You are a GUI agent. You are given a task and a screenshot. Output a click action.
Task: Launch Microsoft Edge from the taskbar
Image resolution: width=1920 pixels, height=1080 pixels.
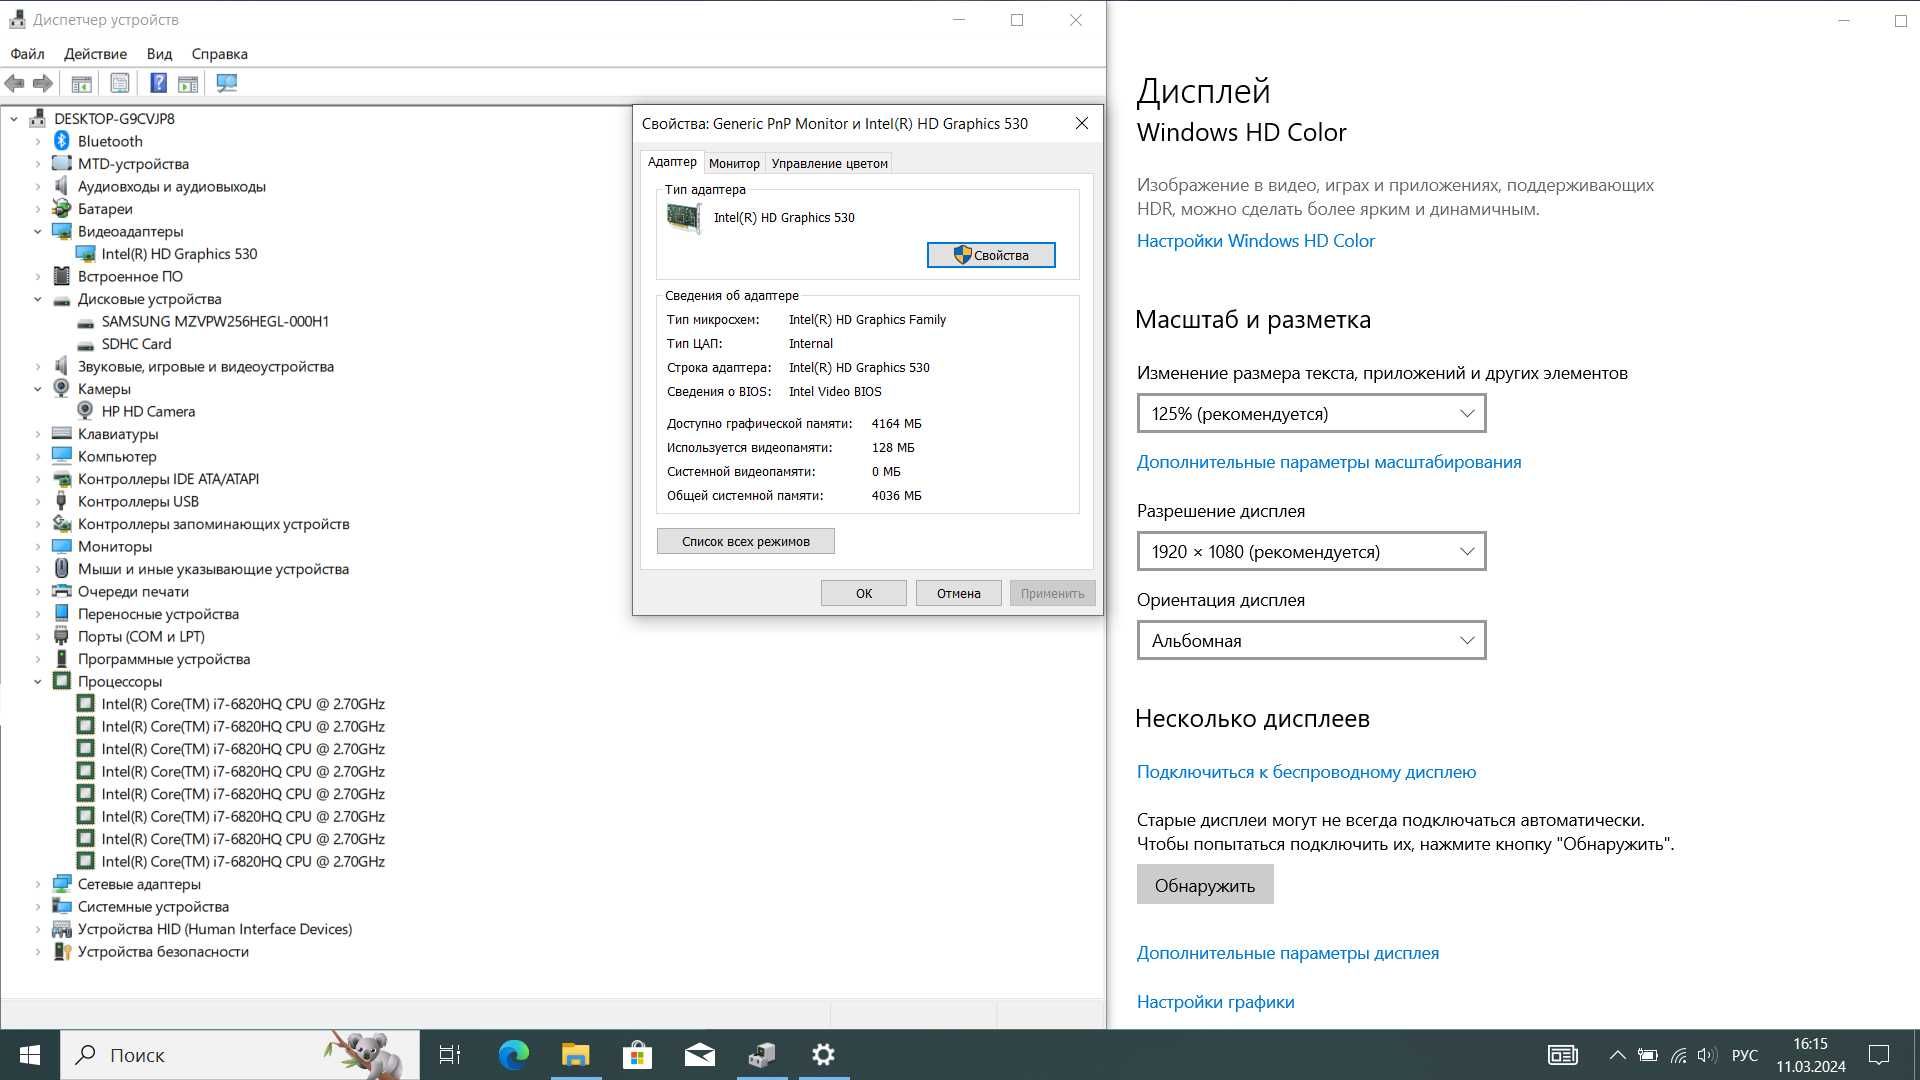pos(514,1054)
